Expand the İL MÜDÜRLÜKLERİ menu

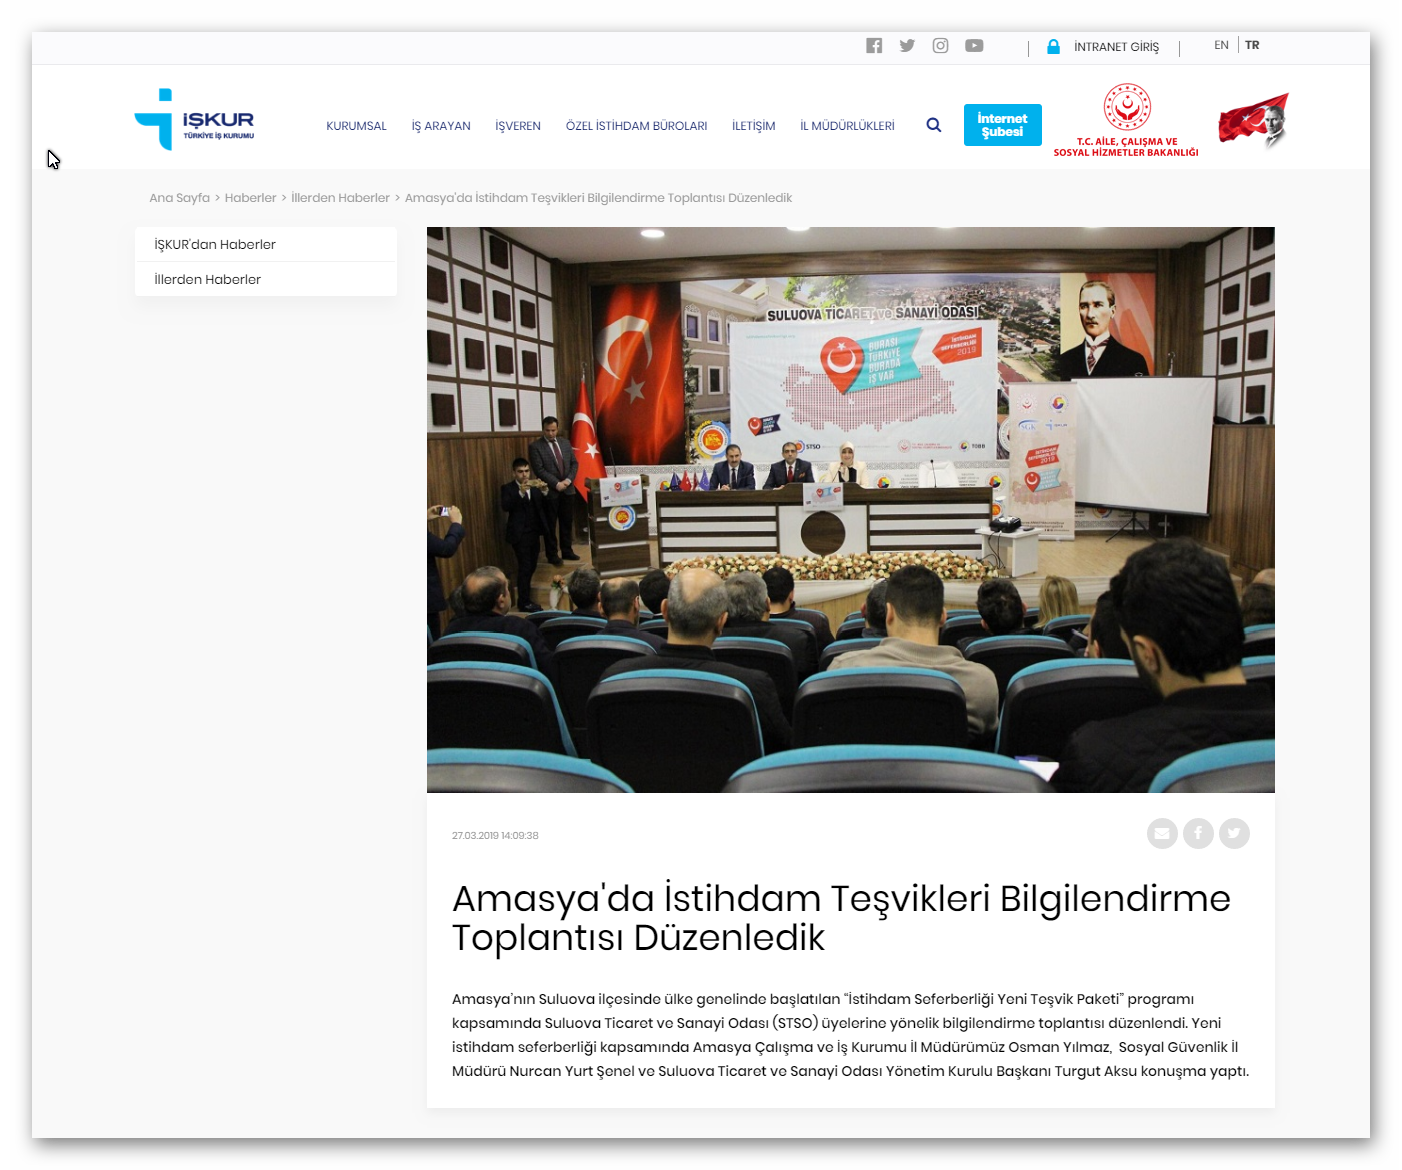point(847,126)
